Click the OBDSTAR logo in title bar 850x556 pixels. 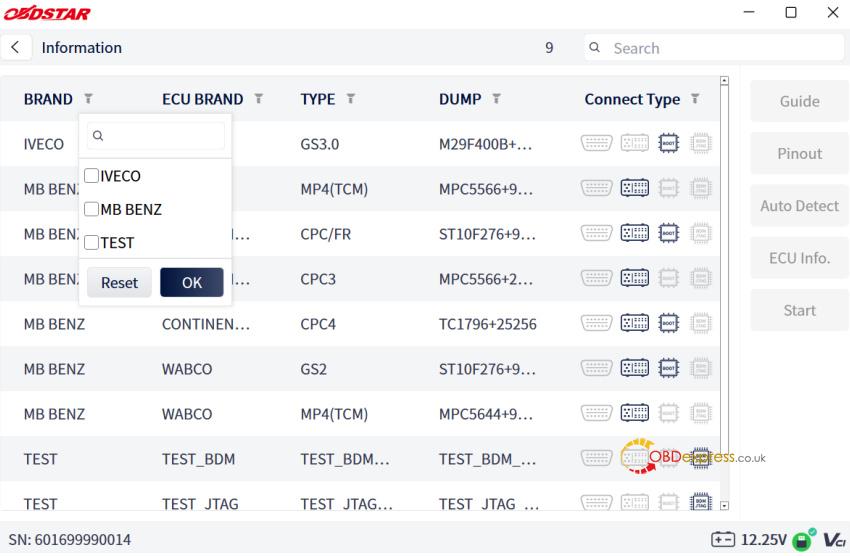tap(47, 13)
